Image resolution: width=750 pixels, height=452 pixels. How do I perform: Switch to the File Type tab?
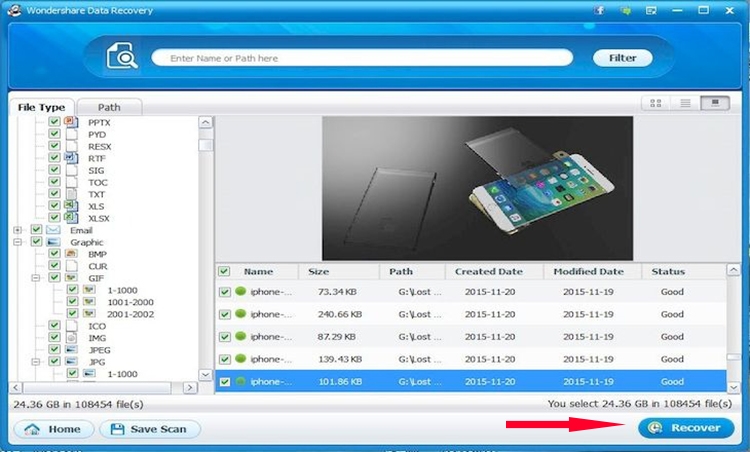[x=42, y=107]
